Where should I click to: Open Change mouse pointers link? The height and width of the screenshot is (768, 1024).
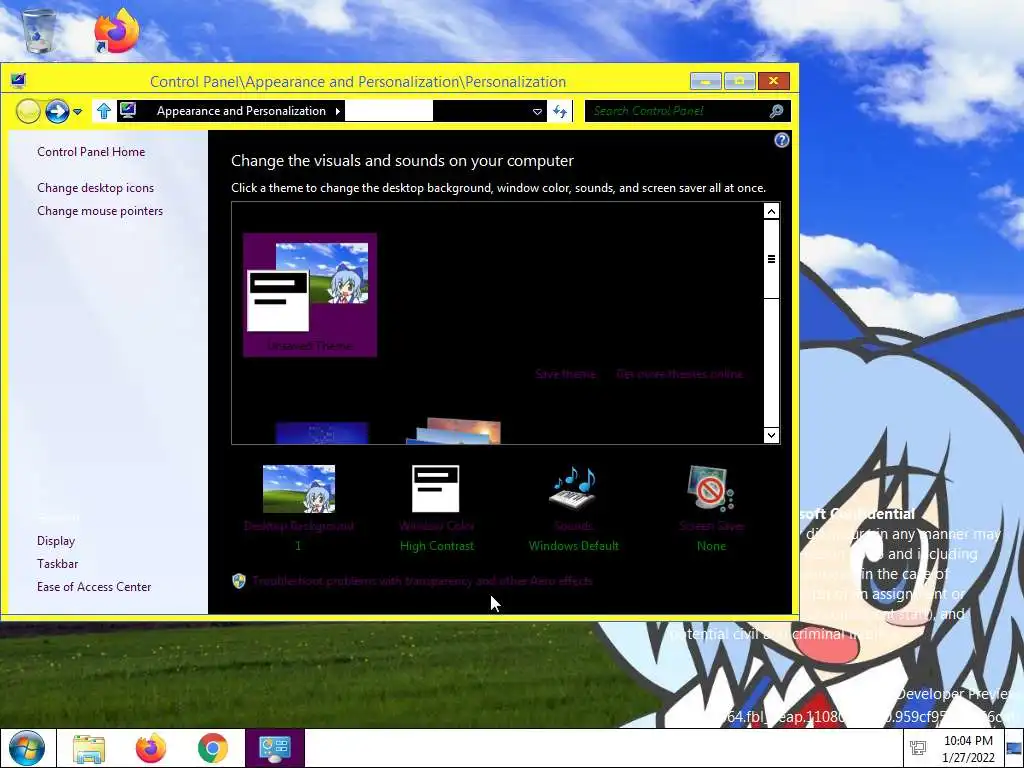point(100,211)
